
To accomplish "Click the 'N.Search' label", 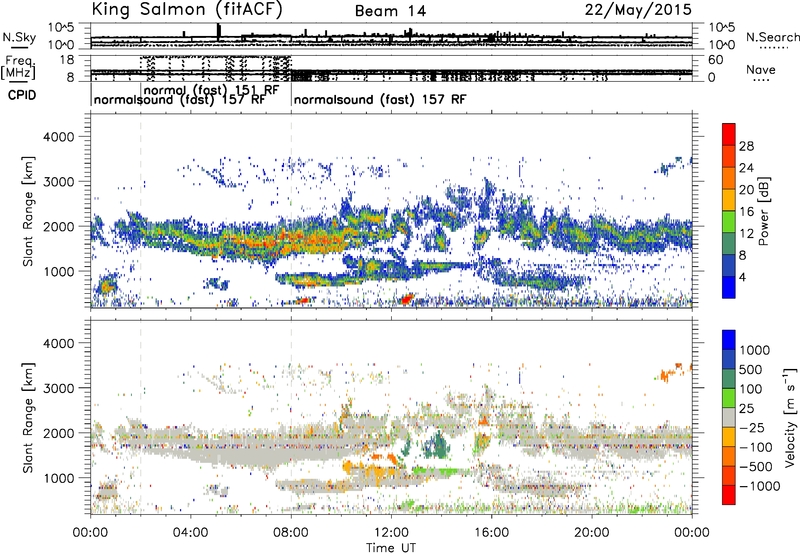I will point(772,37).
